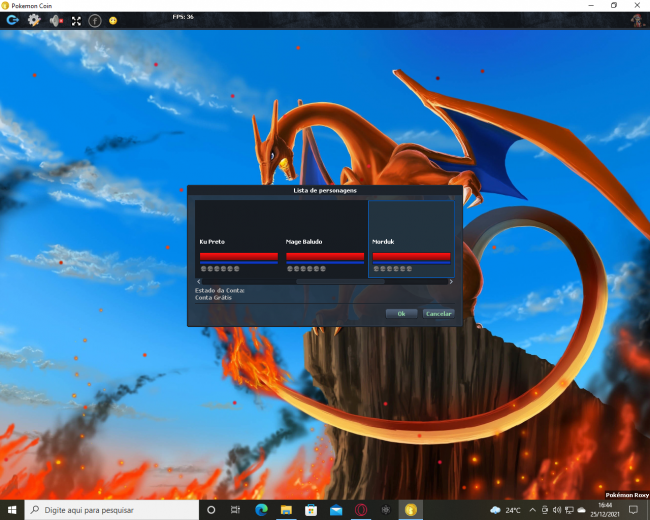This screenshot has height=520, width=650.
Task: Click Mage Baludo's red health bar
Action: pos(325,256)
